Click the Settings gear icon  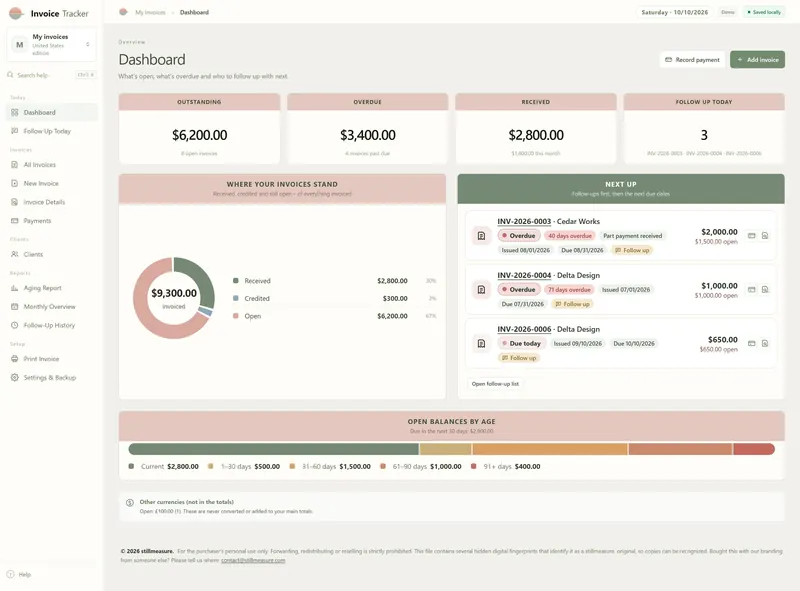[x=14, y=378]
